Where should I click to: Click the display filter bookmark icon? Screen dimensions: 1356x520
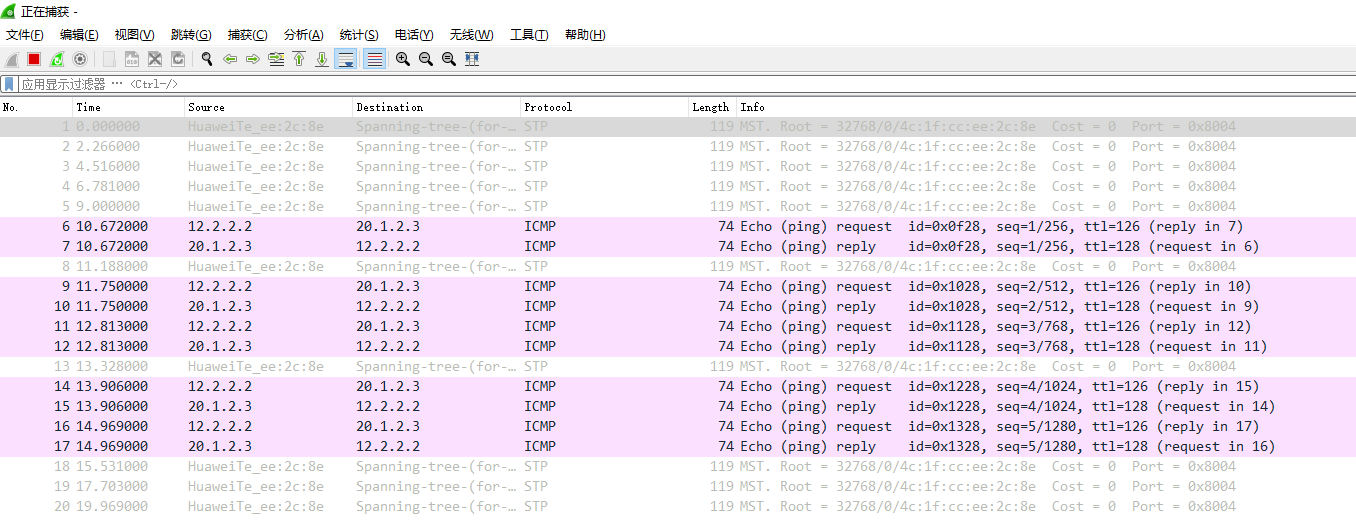point(9,84)
